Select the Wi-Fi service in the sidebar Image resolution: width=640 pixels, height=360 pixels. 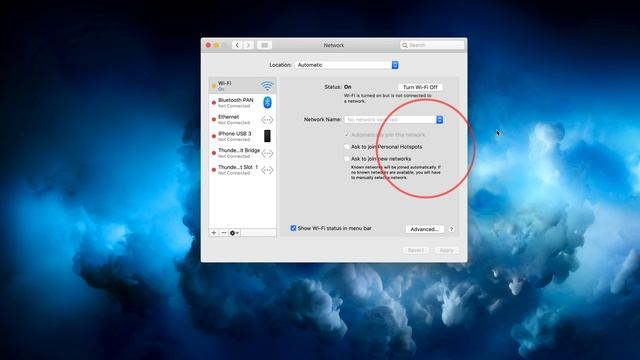pyautogui.click(x=242, y=86)
